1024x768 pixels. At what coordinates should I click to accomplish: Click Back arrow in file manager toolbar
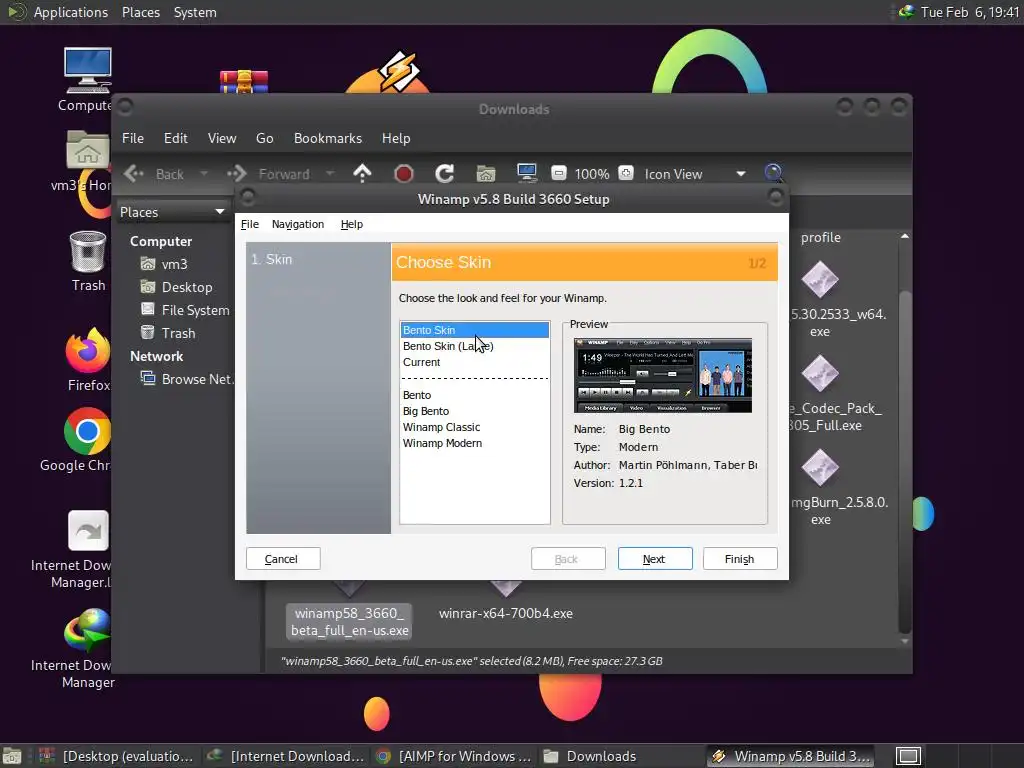[x=154, y=174]
